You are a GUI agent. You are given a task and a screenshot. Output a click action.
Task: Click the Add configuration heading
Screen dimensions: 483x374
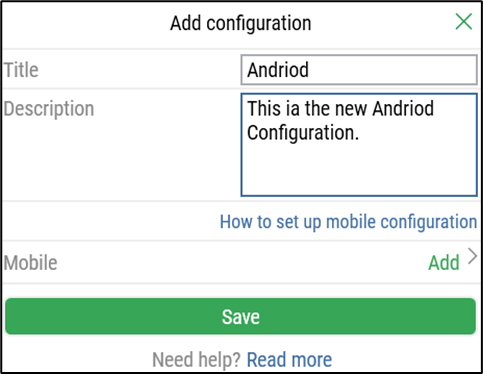point(241,23)
